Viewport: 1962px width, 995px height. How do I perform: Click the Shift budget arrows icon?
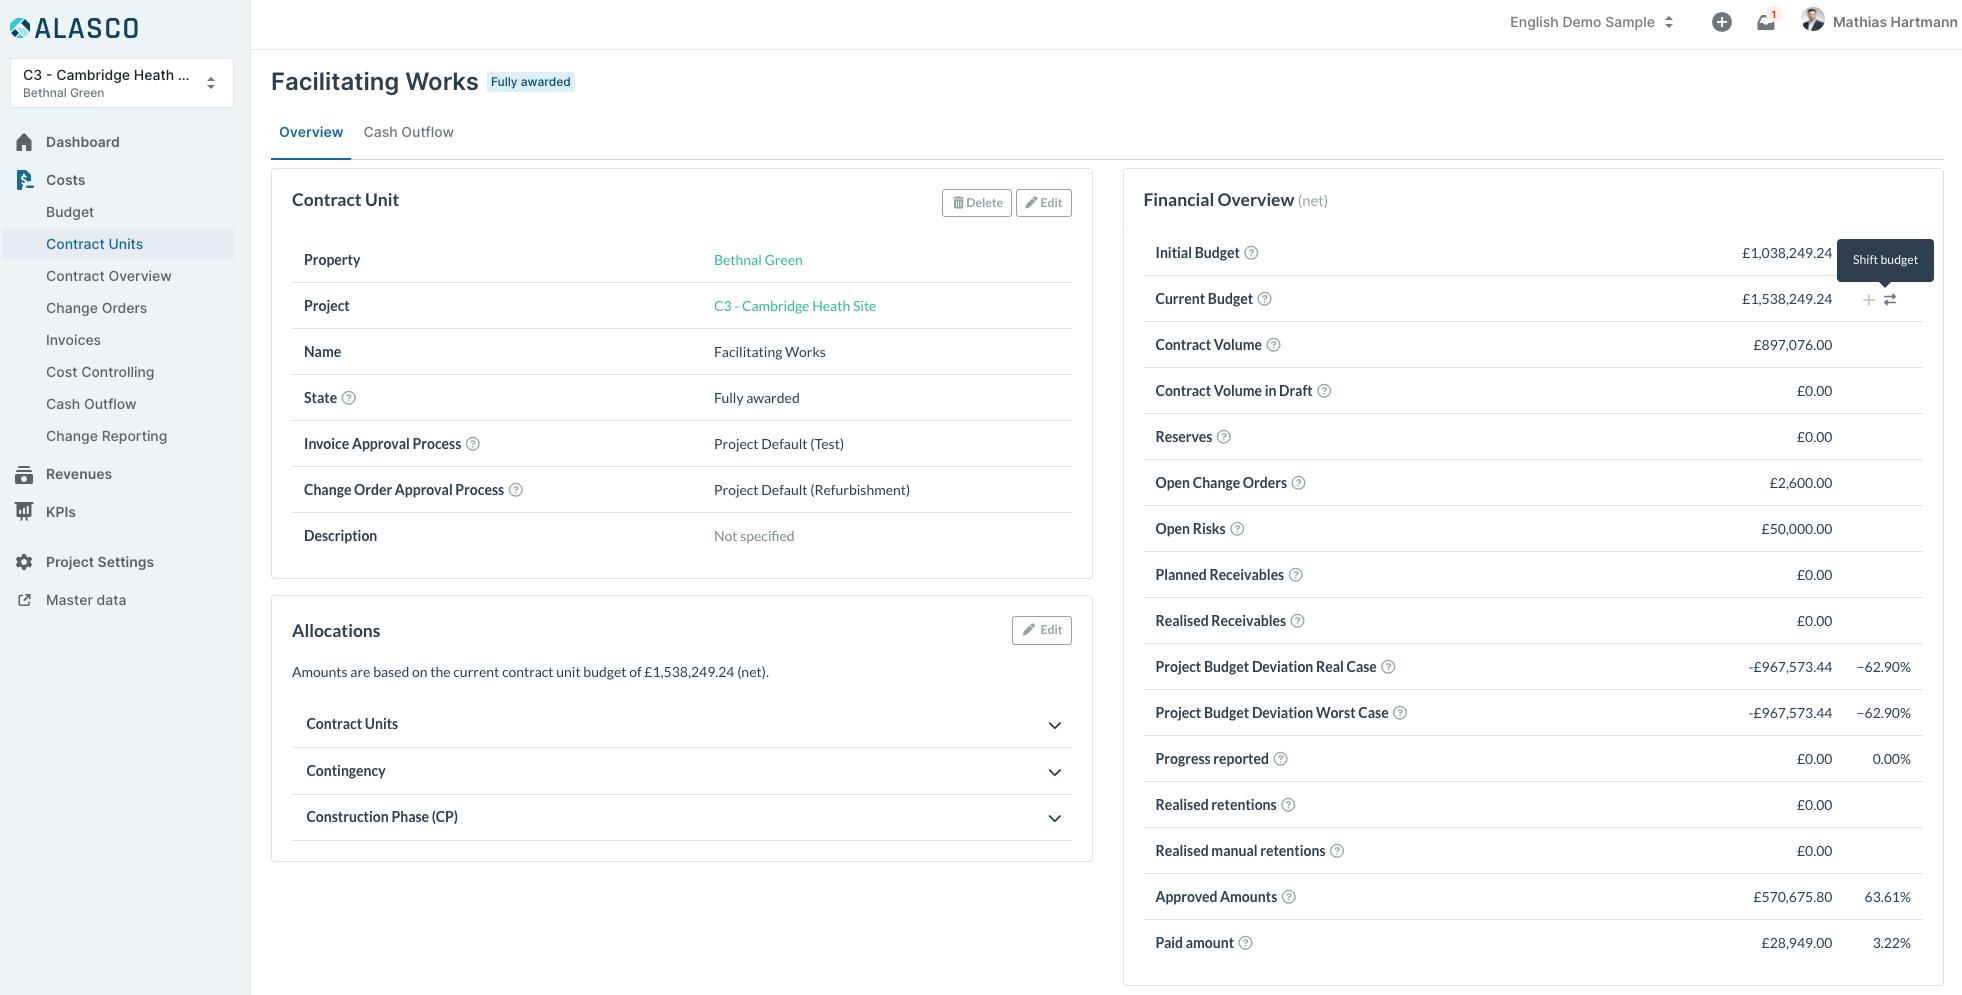pos(1890,300)
